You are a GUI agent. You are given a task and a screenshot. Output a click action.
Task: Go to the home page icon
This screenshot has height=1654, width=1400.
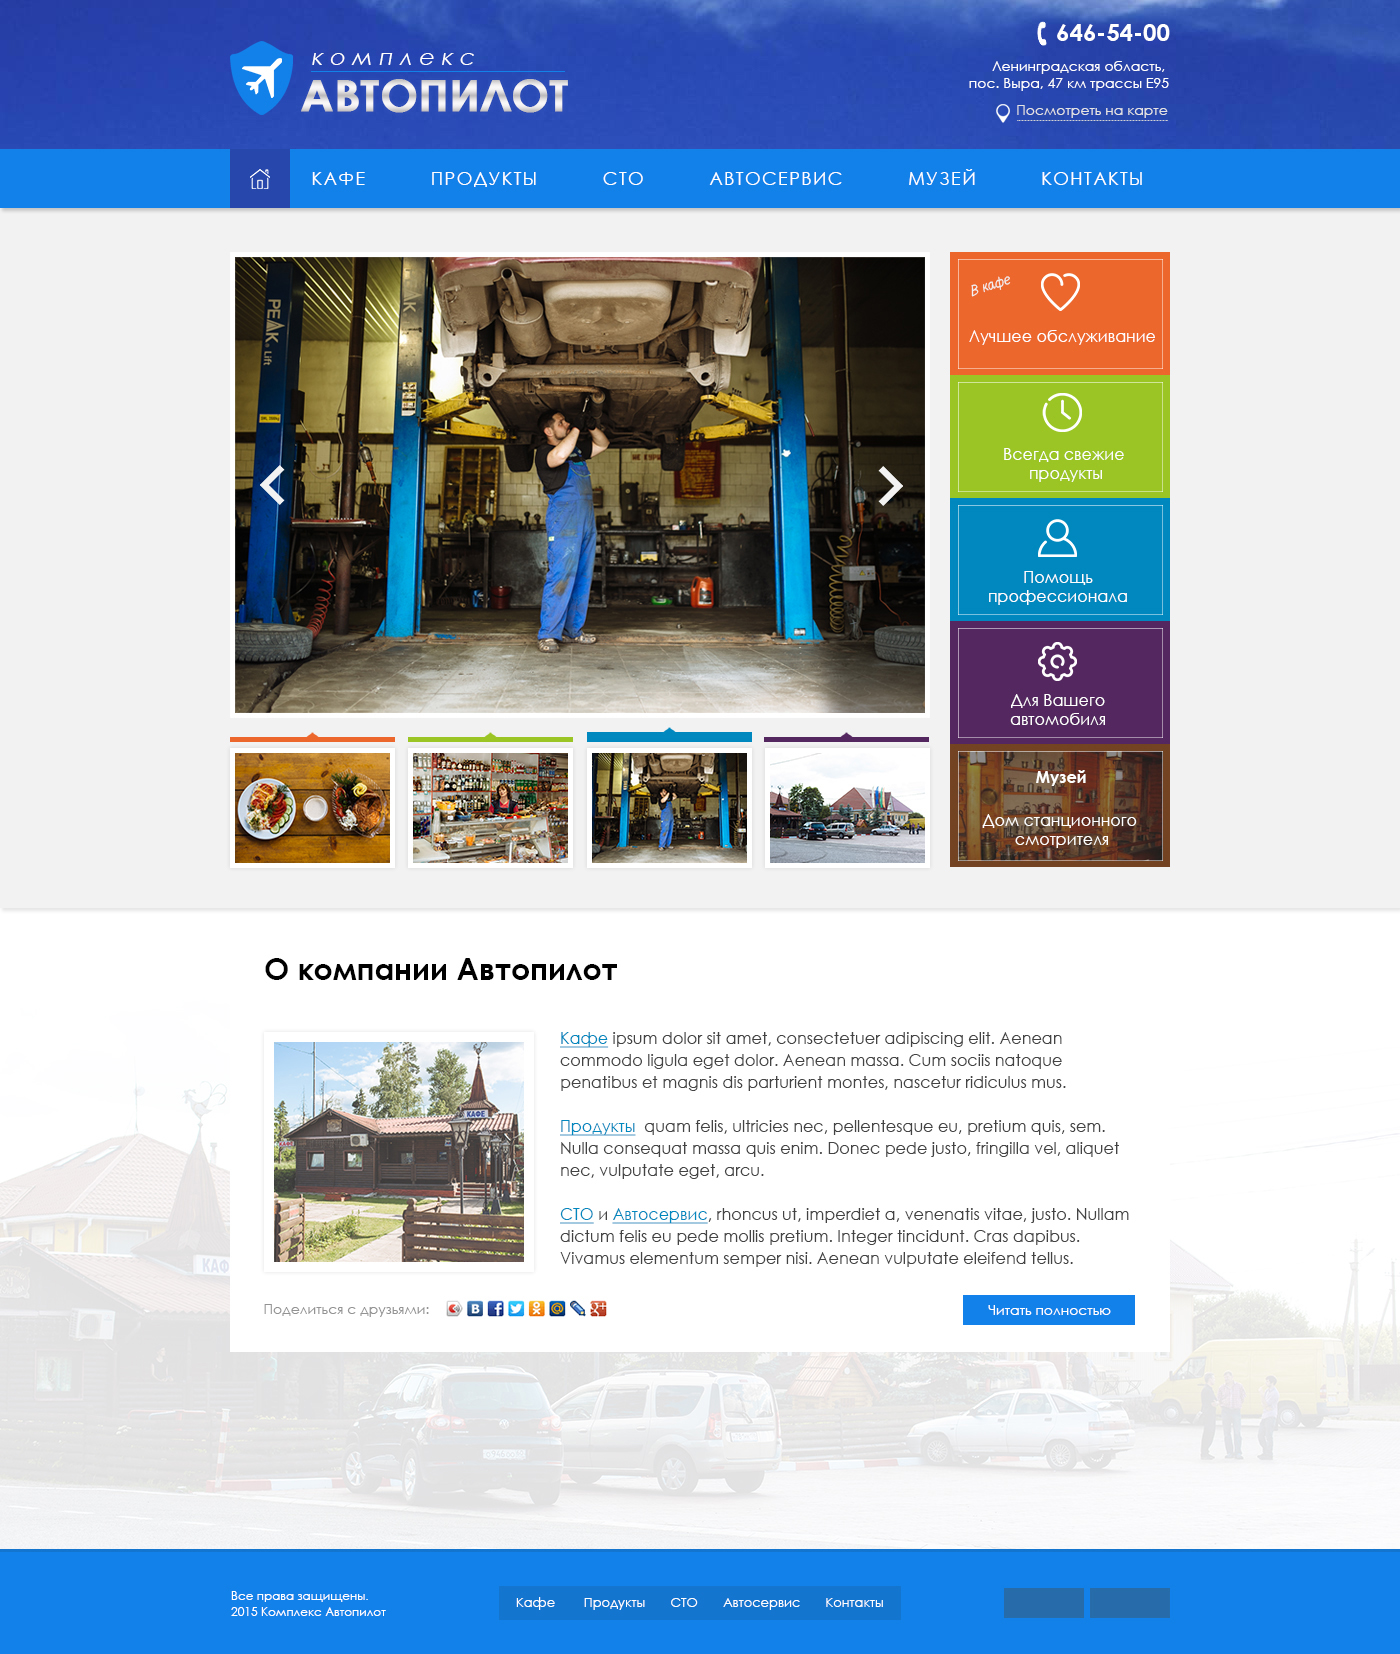click(x=260, y=179)
